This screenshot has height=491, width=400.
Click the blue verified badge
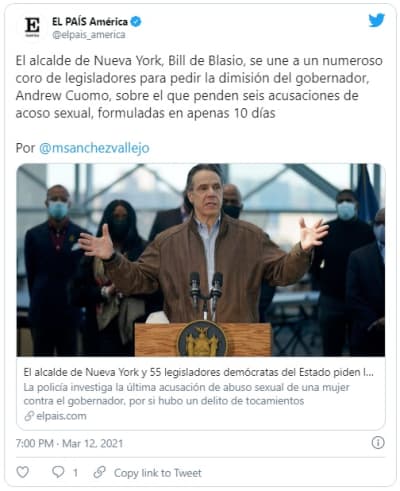(136, 22)
